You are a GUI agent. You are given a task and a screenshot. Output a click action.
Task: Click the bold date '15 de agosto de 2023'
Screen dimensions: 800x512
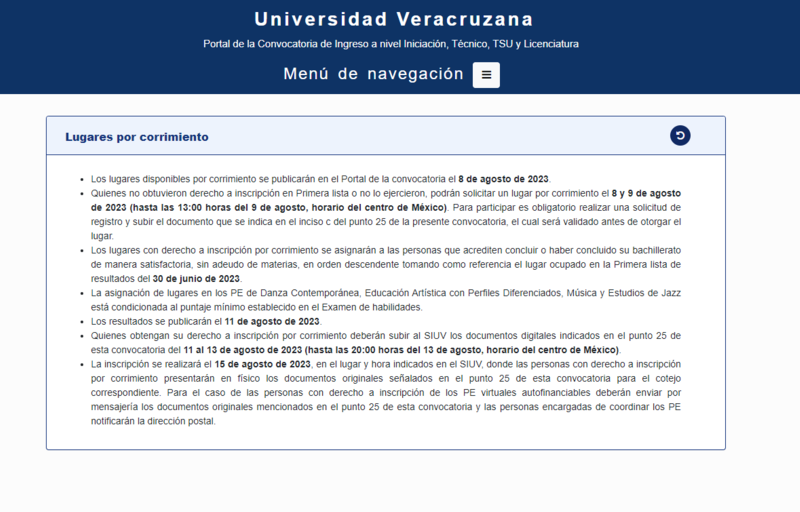(262, 365)
